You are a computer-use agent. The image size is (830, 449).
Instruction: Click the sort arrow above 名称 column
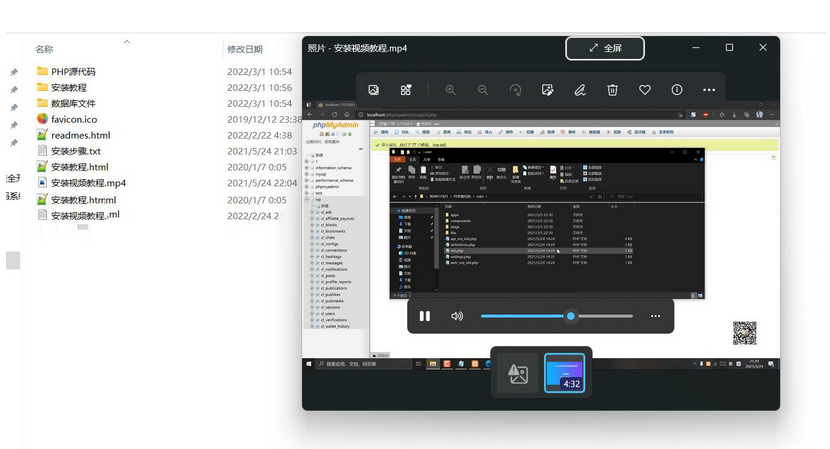click(x=127, y=41)
